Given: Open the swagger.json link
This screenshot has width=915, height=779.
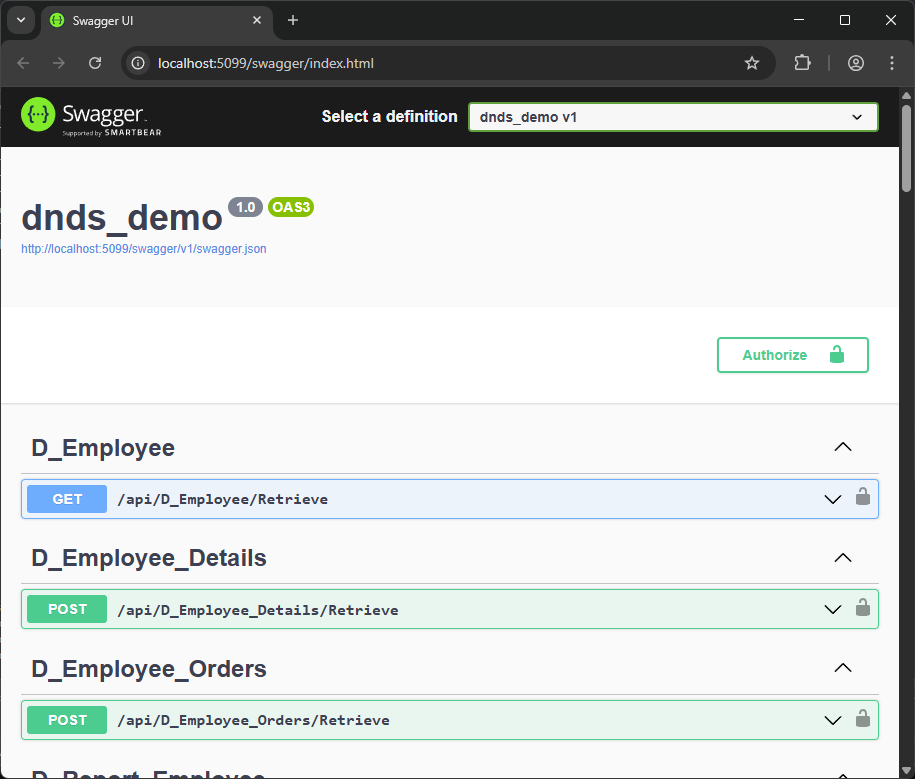Looking at the screenshot, I should pos(144,249).
